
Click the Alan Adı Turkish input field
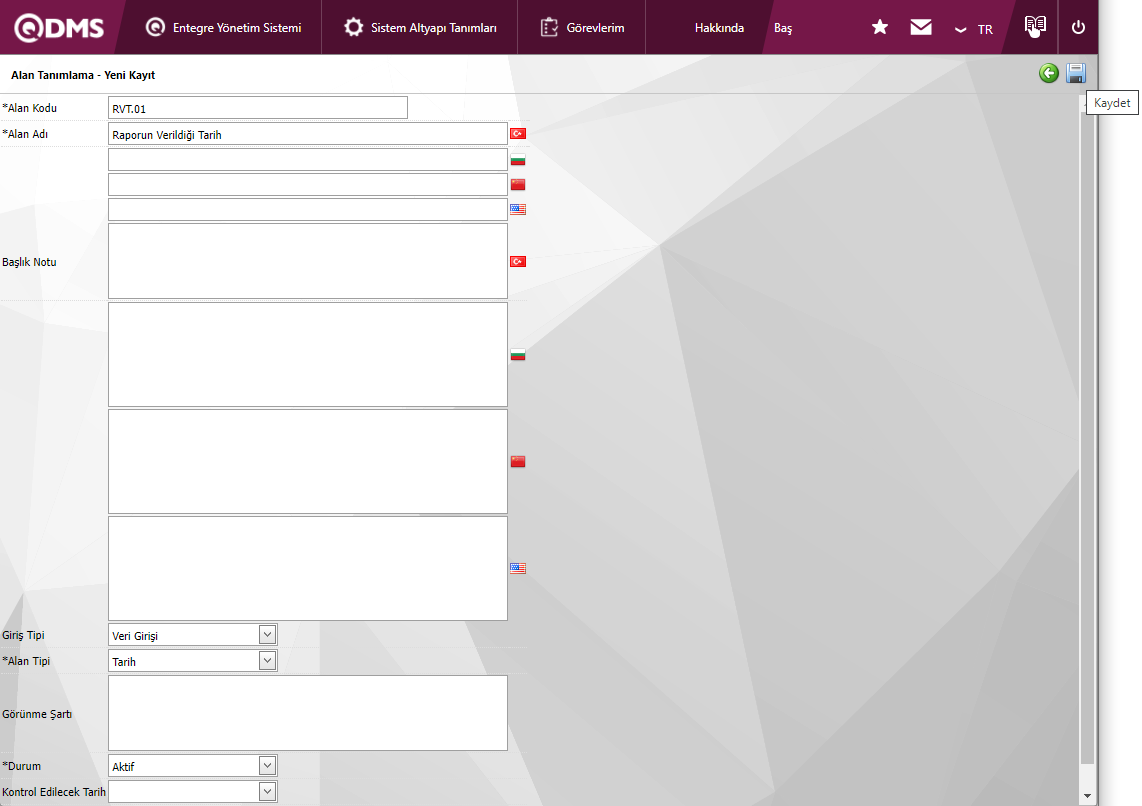click(307, 134)
